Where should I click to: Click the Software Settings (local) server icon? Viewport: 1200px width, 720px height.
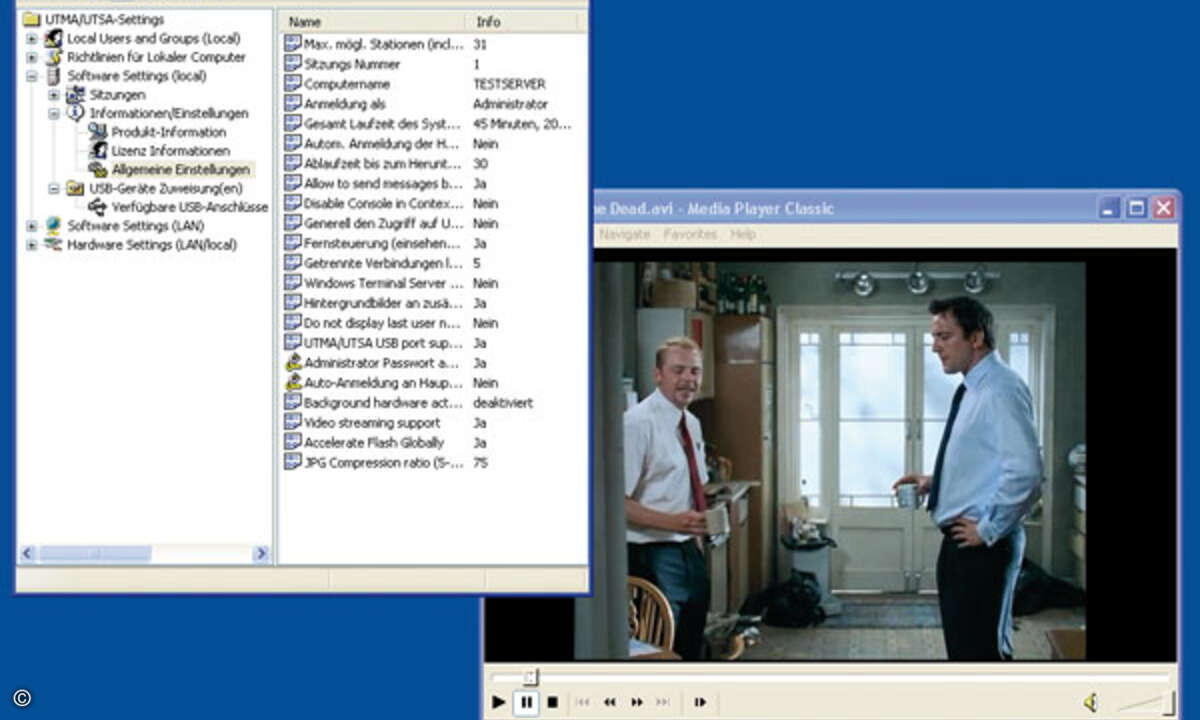(x=54, y=76)
